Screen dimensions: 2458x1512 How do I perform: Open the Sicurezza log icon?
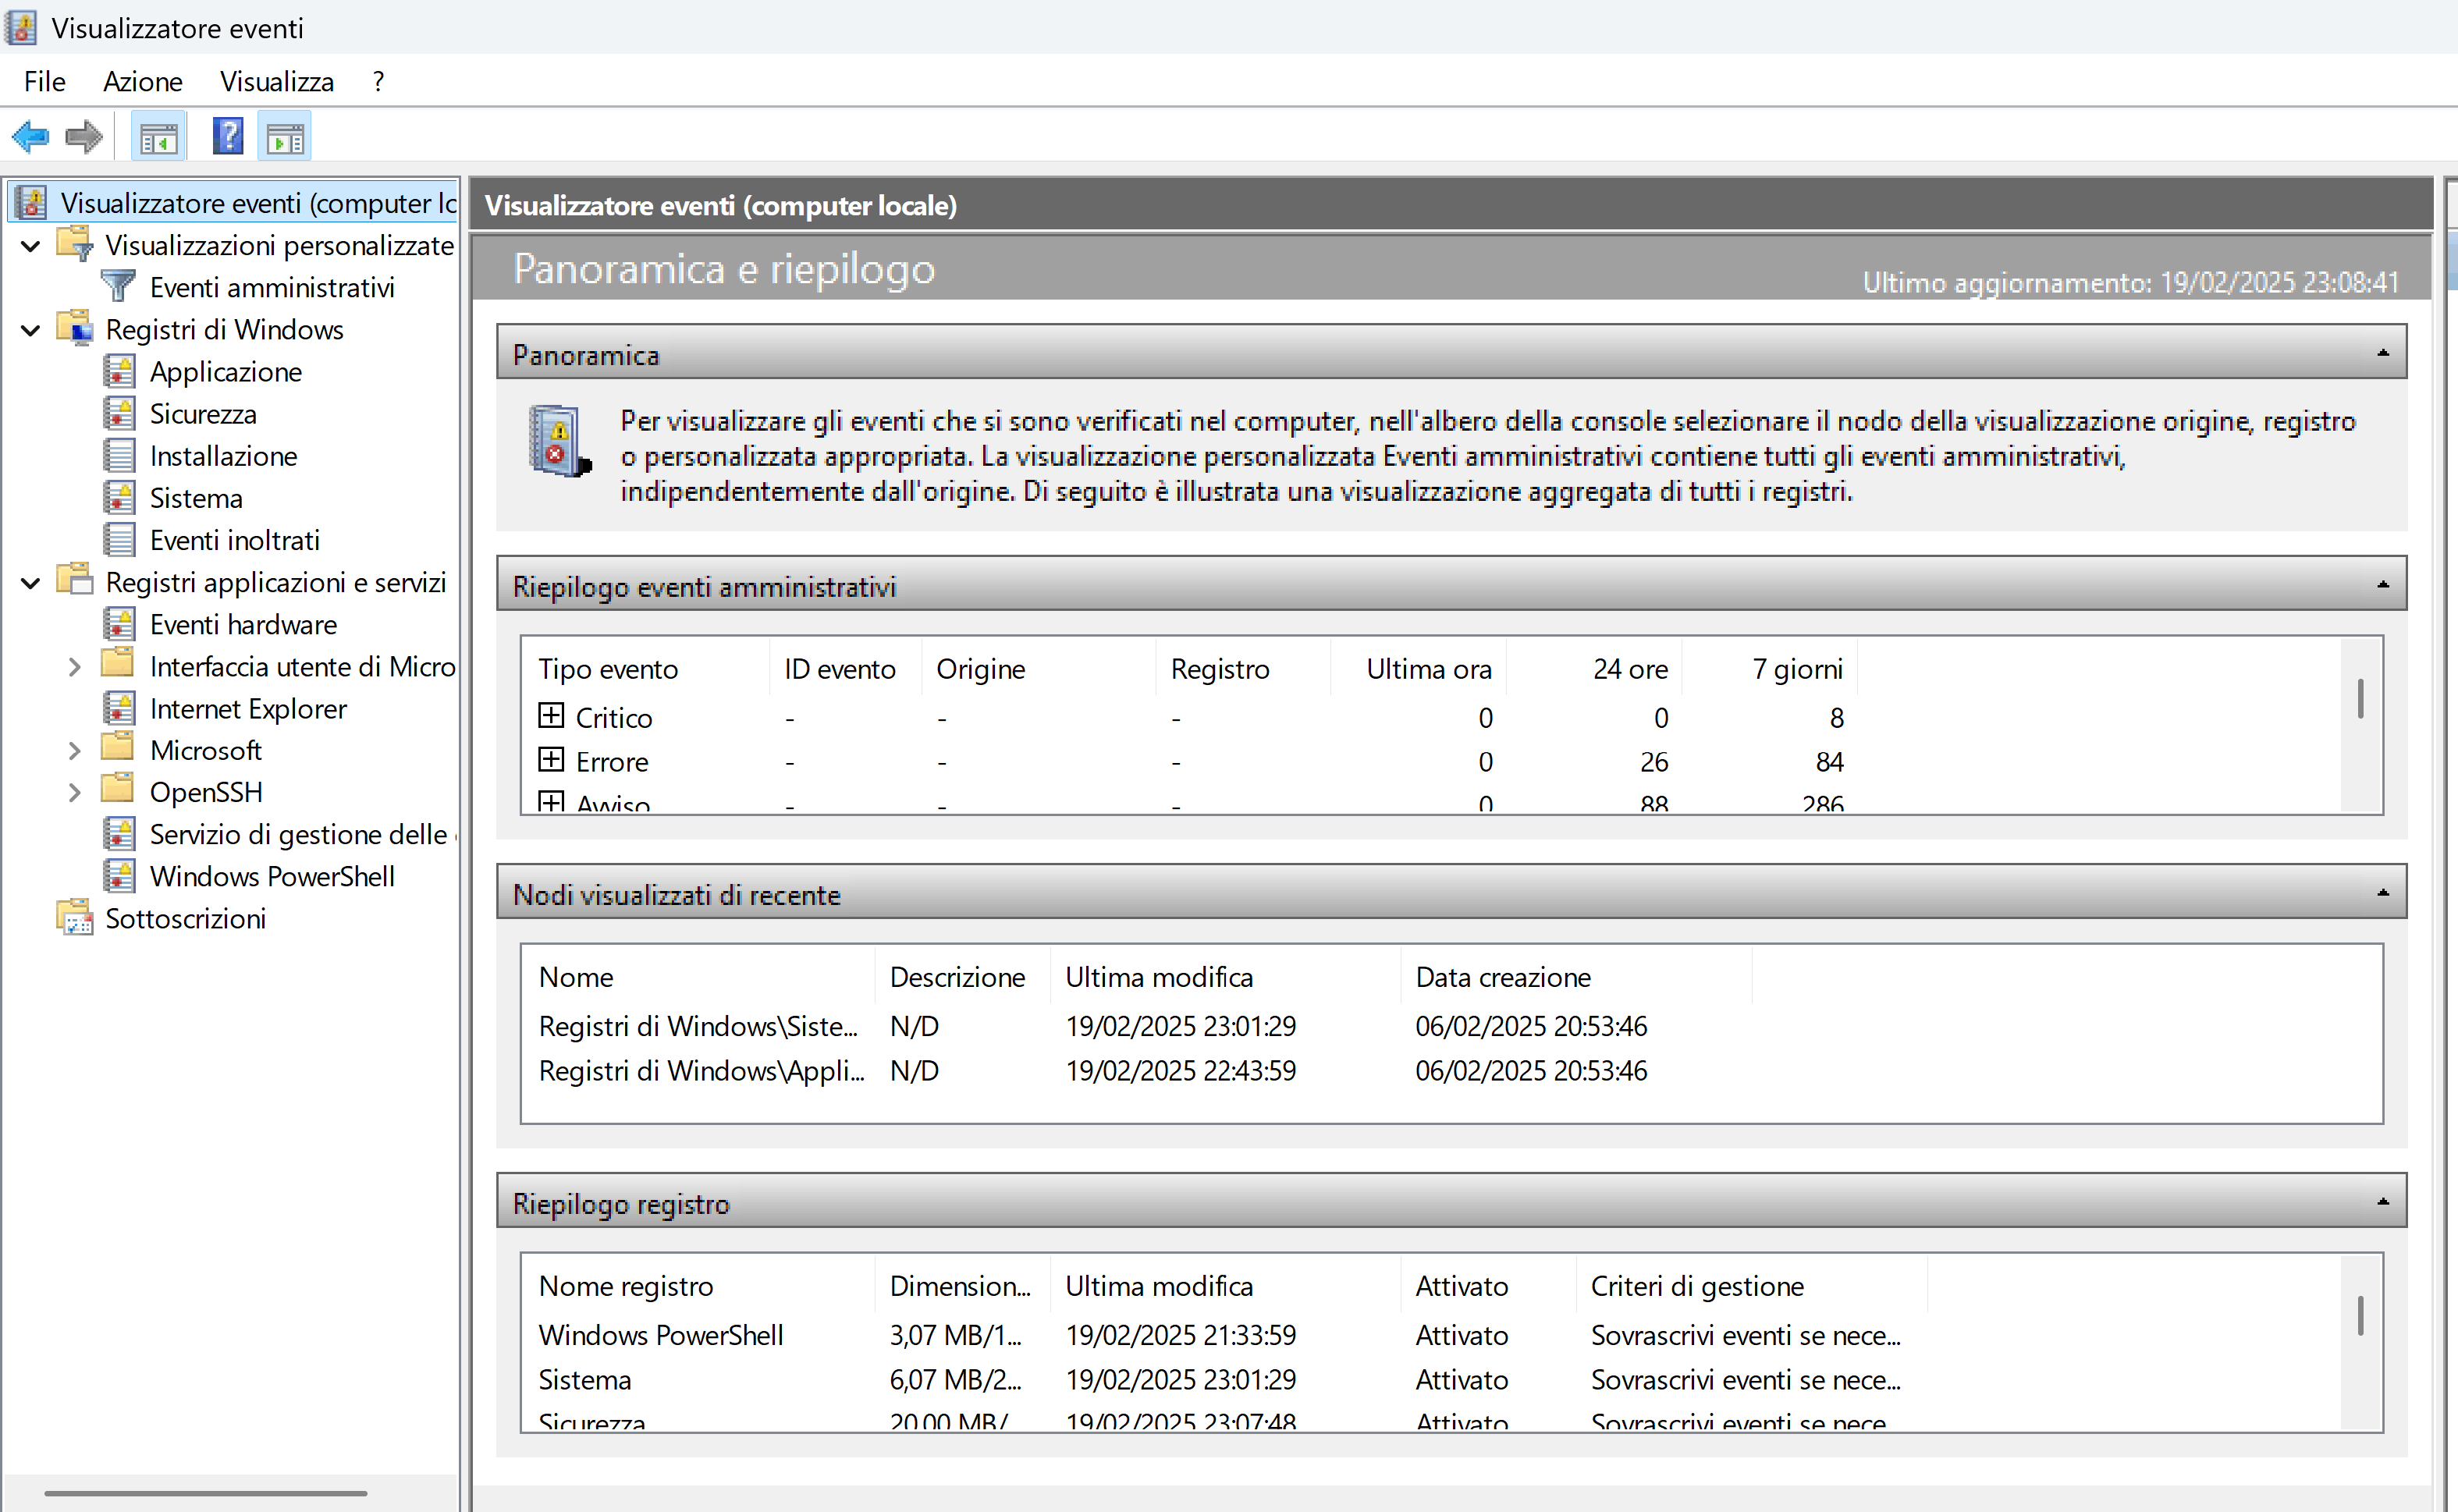pyautogui.click(x=119, y=413)
